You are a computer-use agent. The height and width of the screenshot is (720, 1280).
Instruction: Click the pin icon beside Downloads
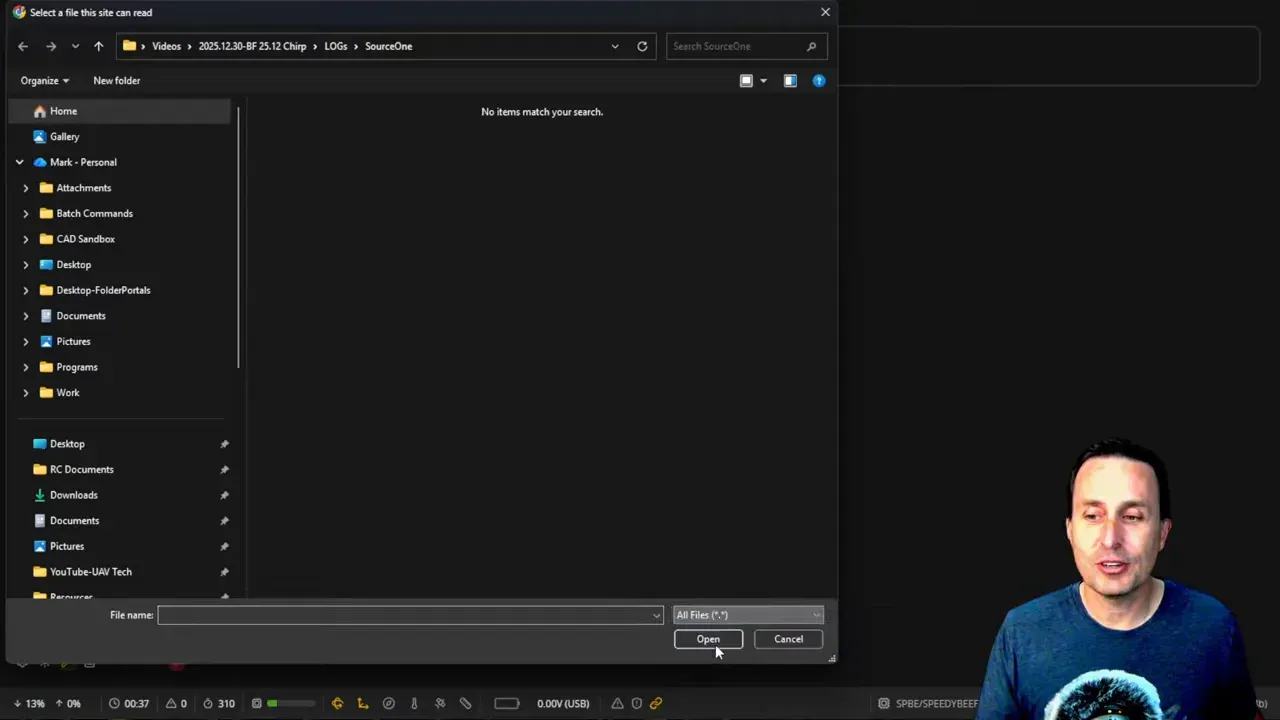(x=224, y=495)
